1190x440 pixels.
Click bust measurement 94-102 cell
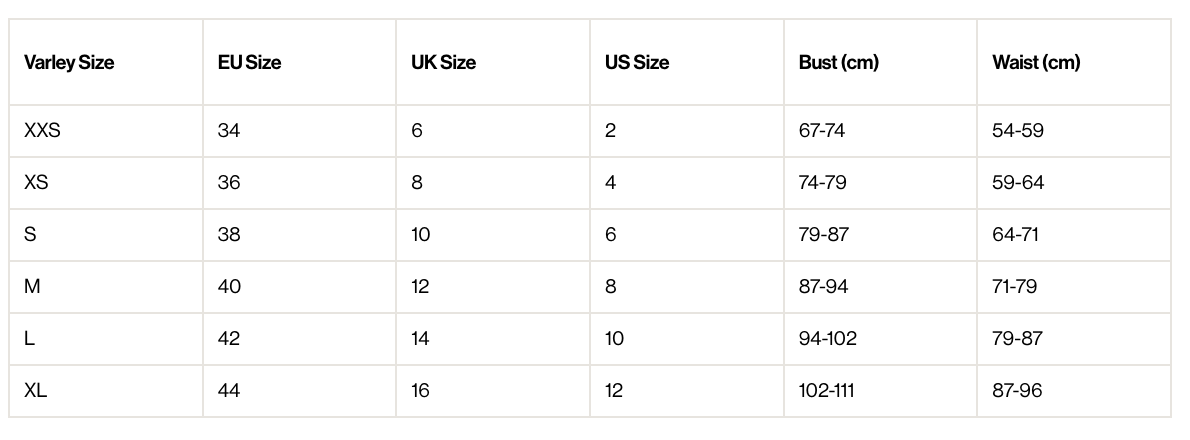click(827, 339)
